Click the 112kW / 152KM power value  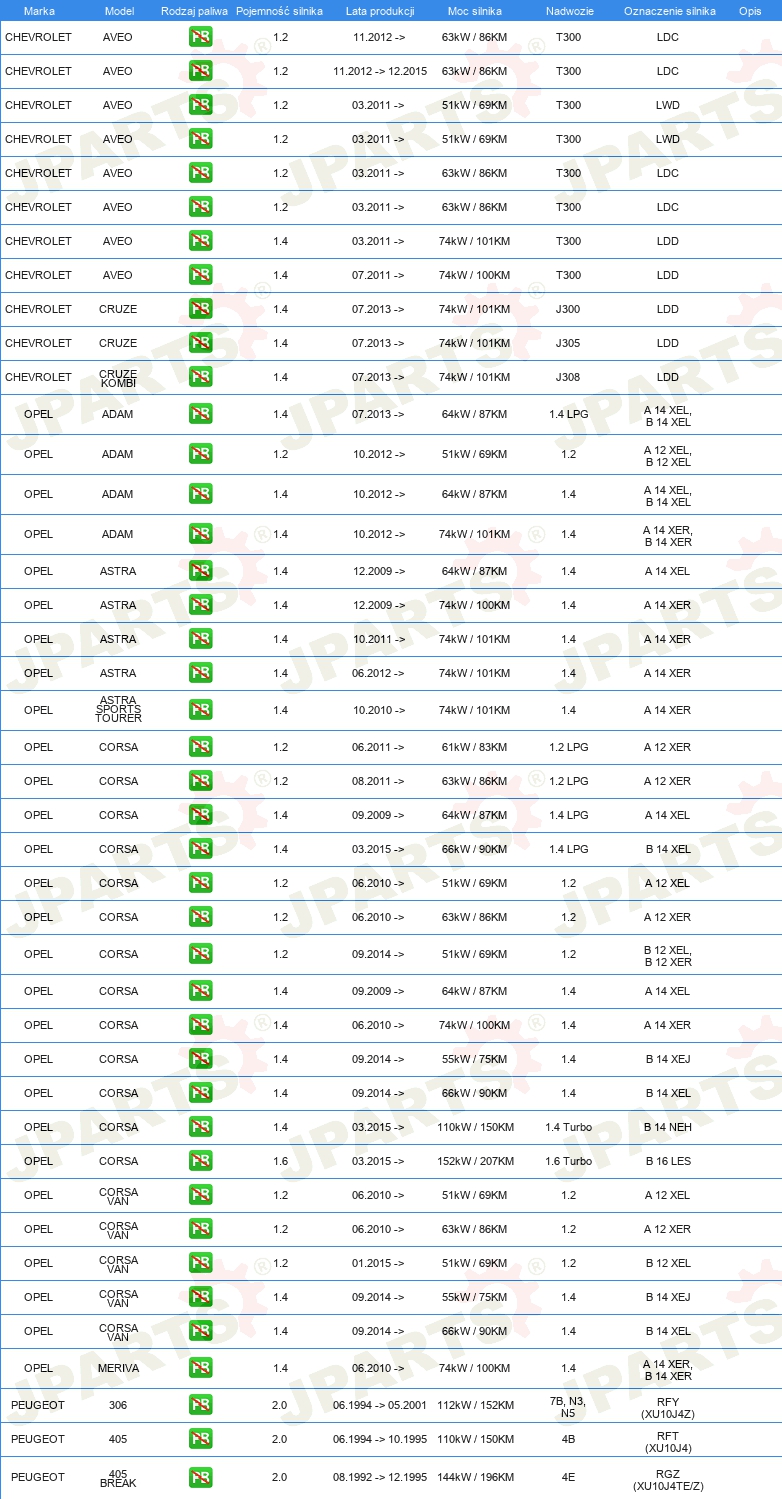(475, 1405)
